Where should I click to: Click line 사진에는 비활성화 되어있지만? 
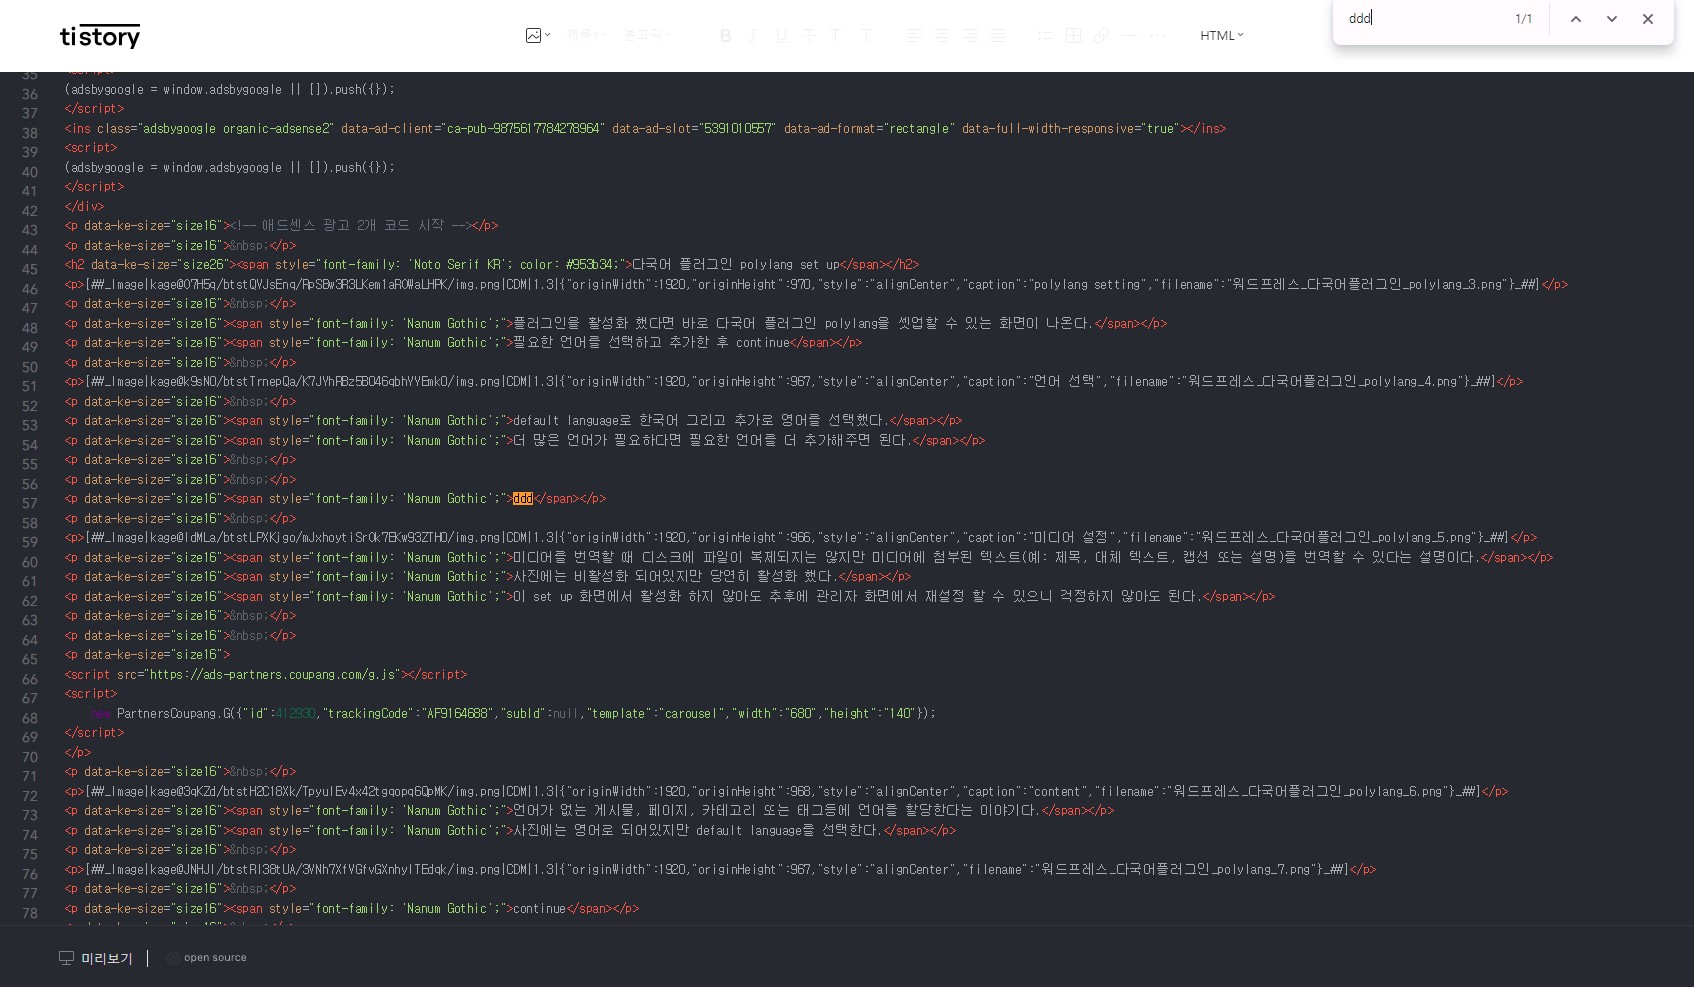pos(488,576)
